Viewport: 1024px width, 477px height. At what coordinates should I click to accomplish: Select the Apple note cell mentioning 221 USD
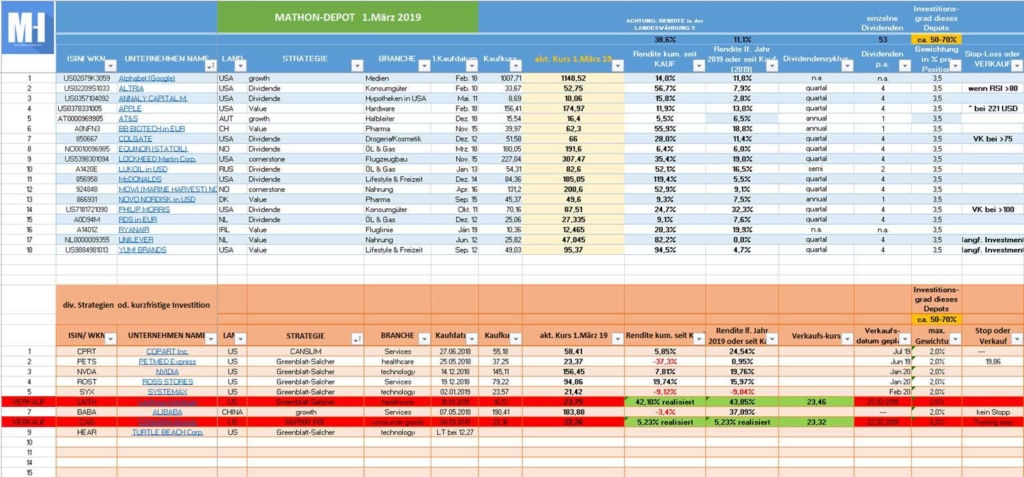pyautogui.click(x=992, y=108)
